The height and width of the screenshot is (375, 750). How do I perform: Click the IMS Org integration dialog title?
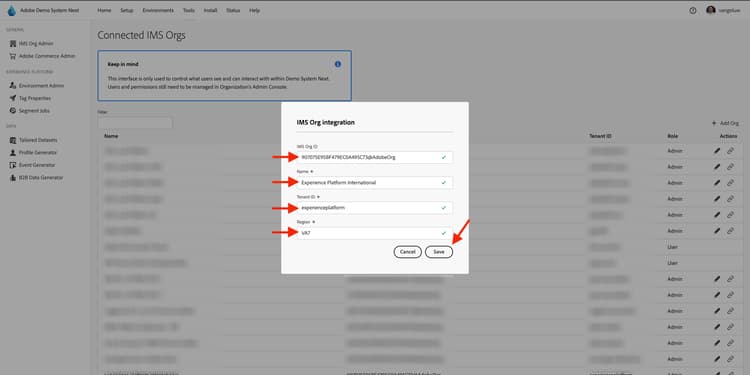click(326, 122)
